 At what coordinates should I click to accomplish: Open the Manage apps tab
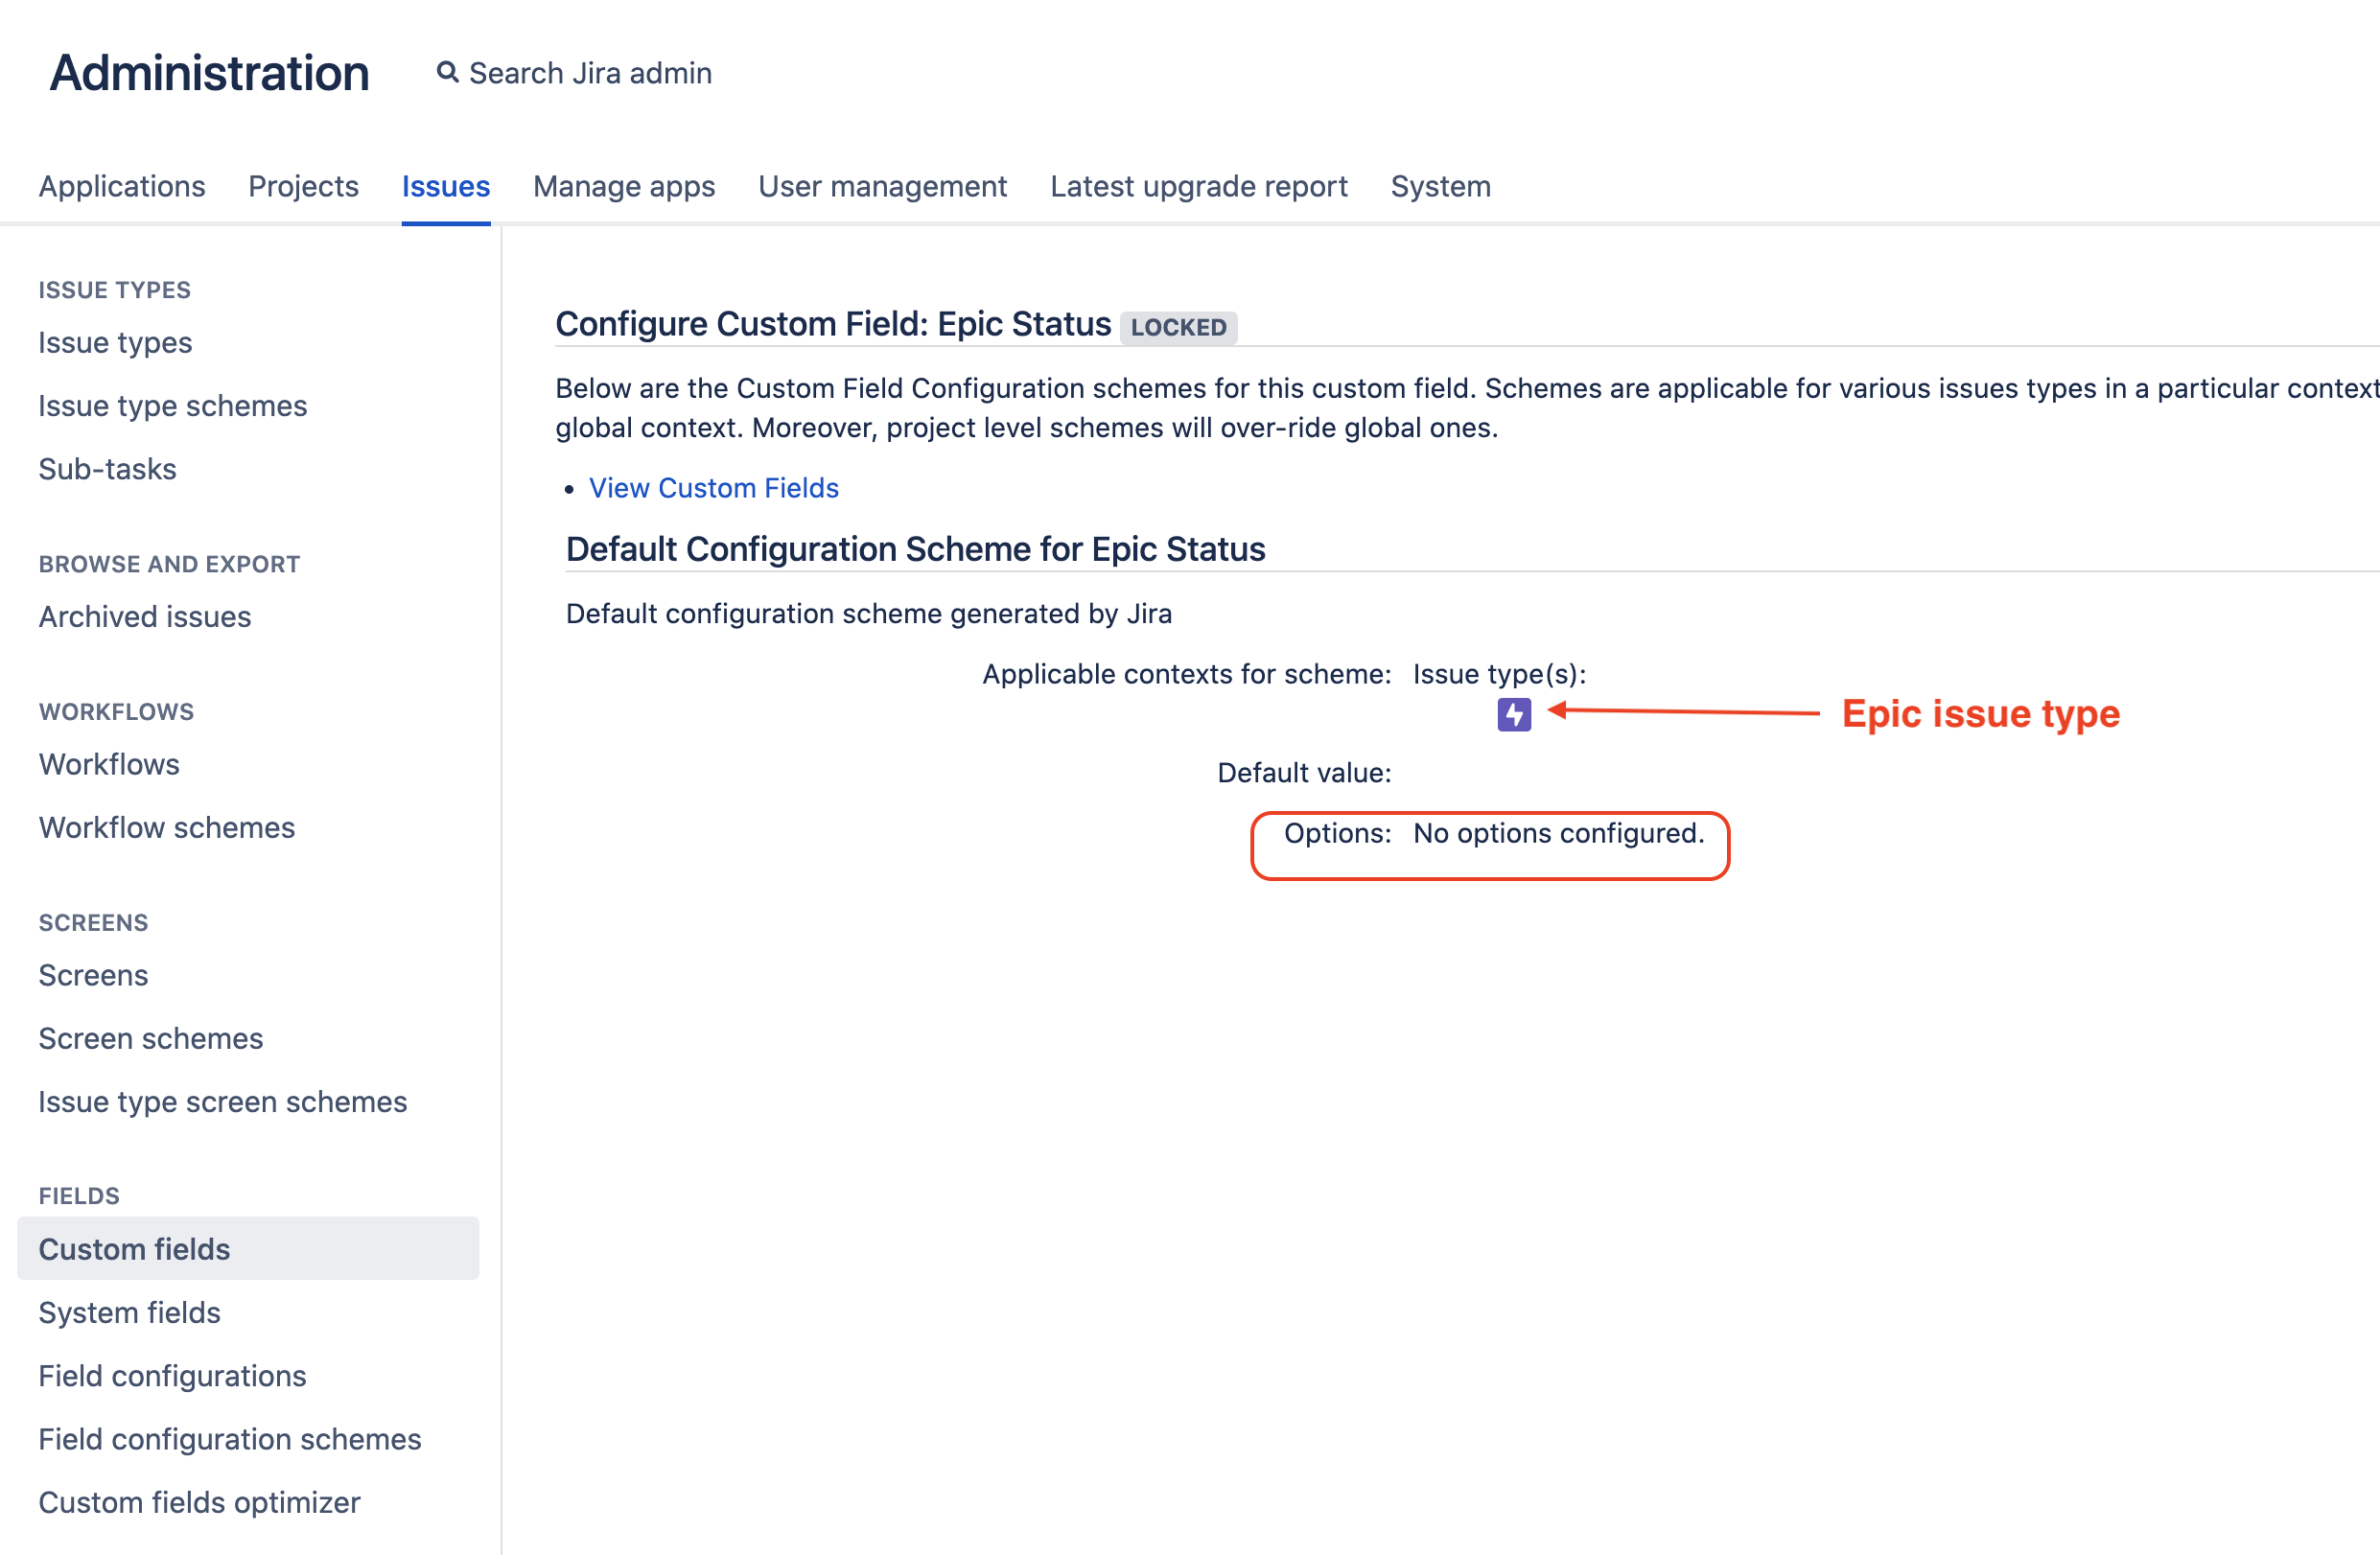click(x=624, y=186)
